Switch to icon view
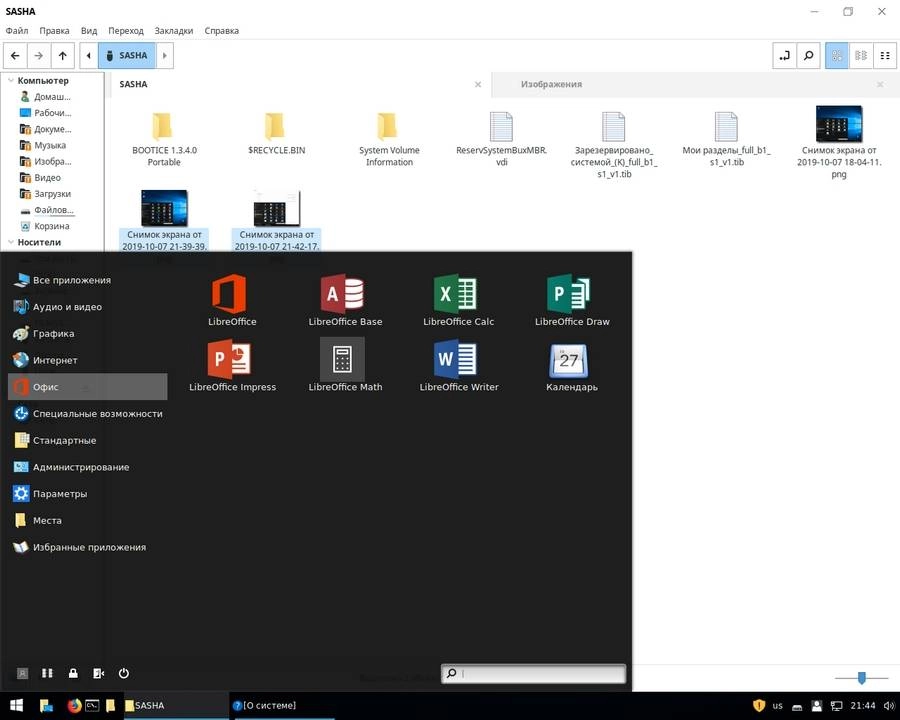 (x=837, y=56)
